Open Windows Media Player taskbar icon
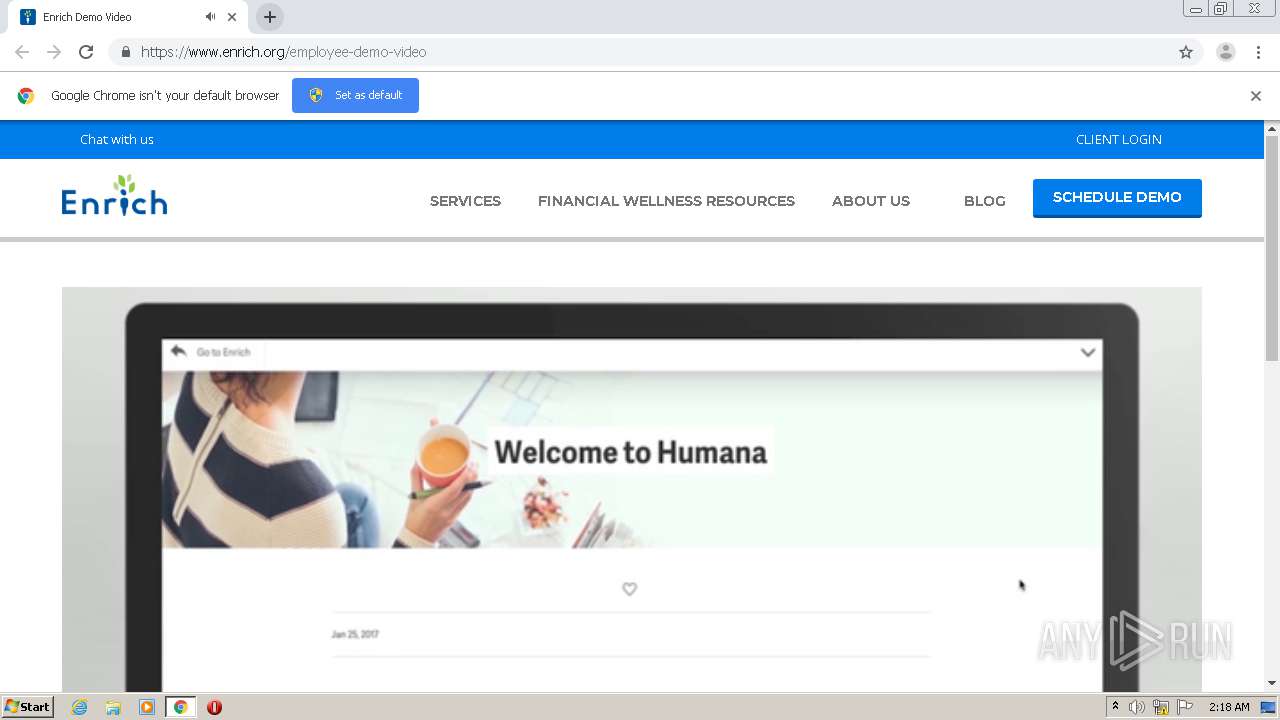 [147, 707]
